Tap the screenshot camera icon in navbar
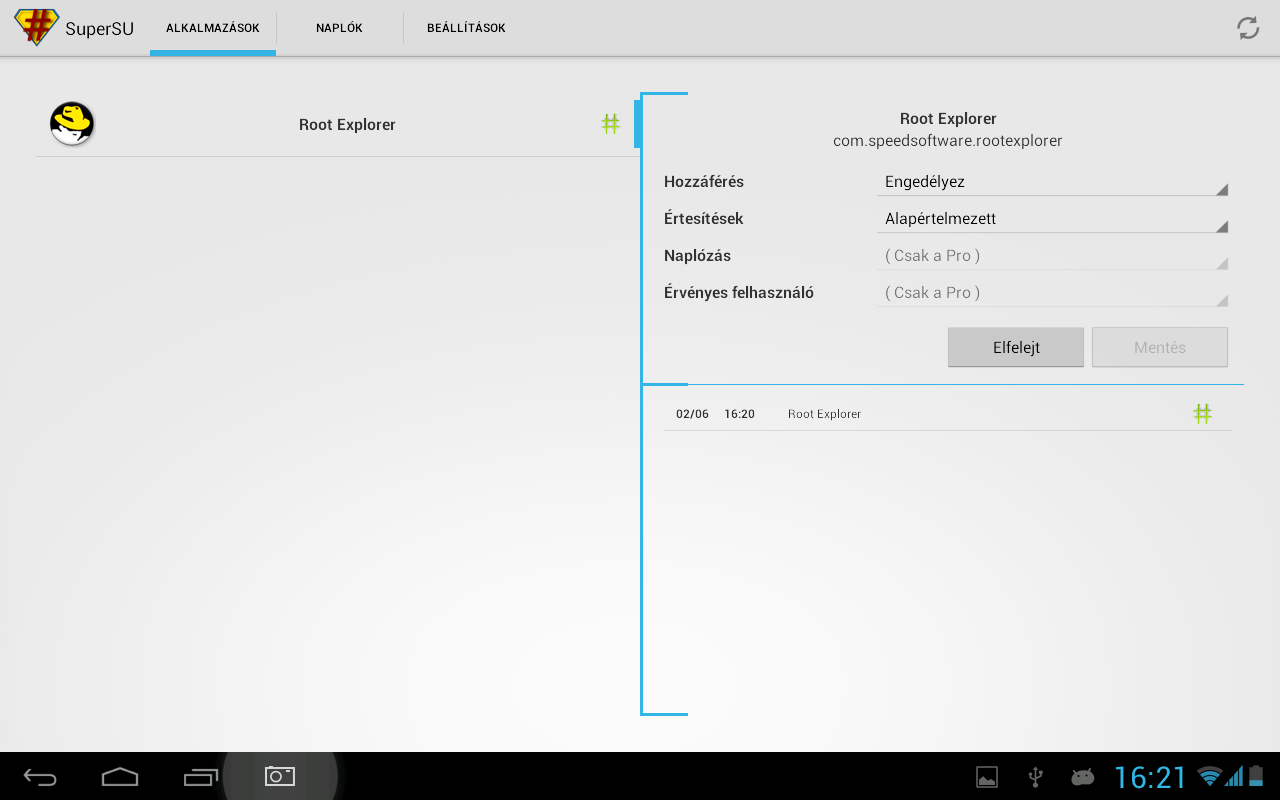 coord(280,776)
